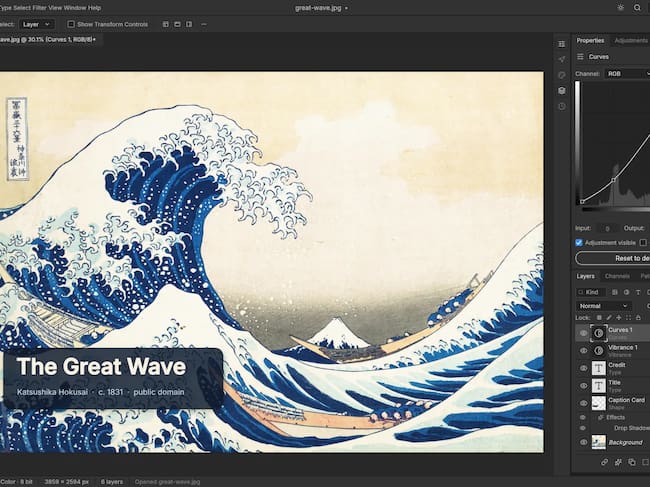
Task: Click the brightness icon in title bar
Action: click(x=620, y=7)
